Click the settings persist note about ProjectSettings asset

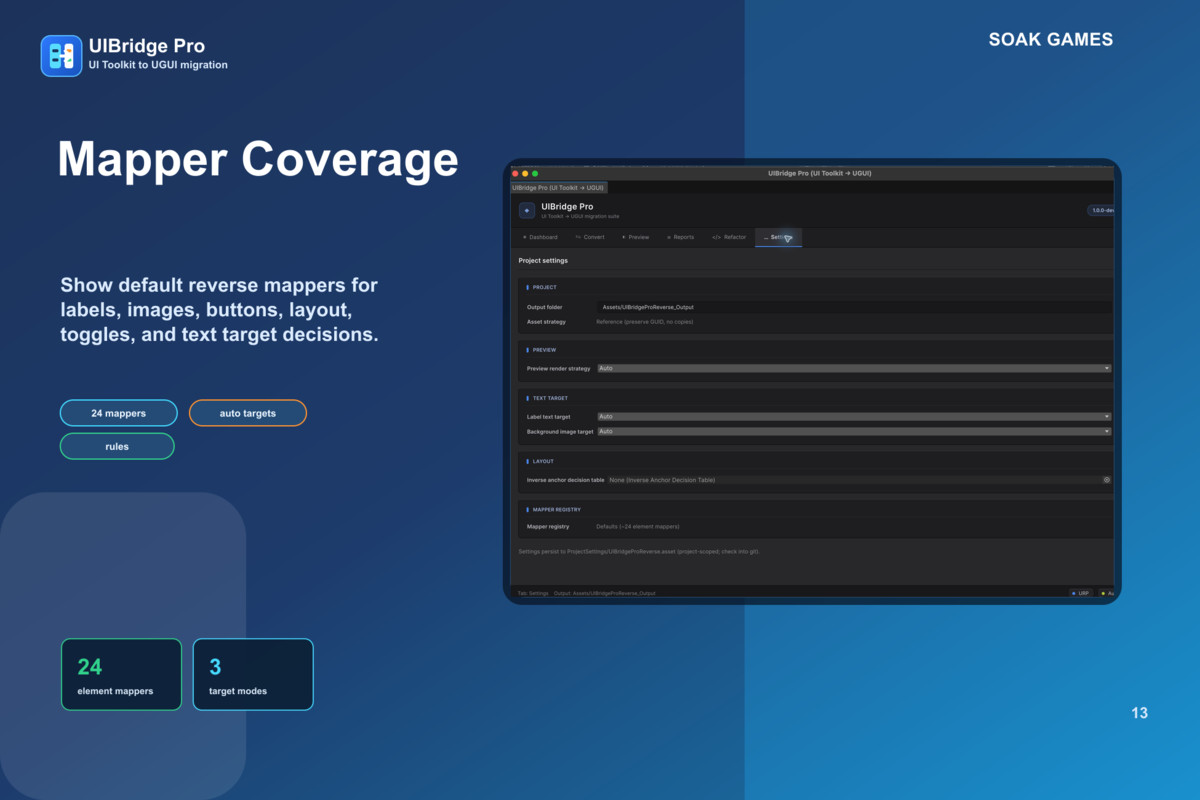639,551
